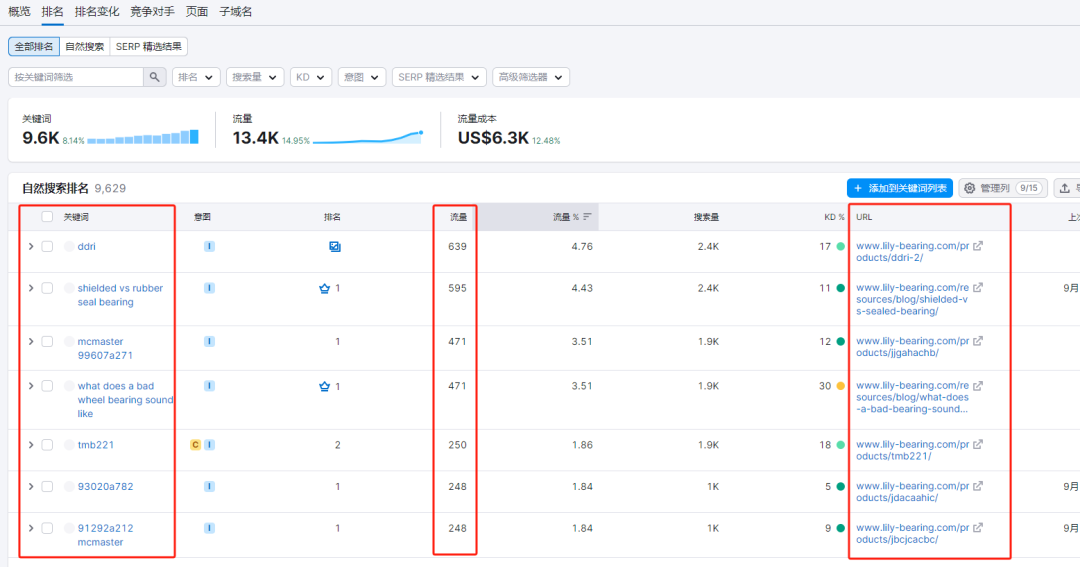Click crown featured snippet icon for bad wheel bearing row
Image resolution: width=1080 pixels, height=567 pixels.
point(324,386)
